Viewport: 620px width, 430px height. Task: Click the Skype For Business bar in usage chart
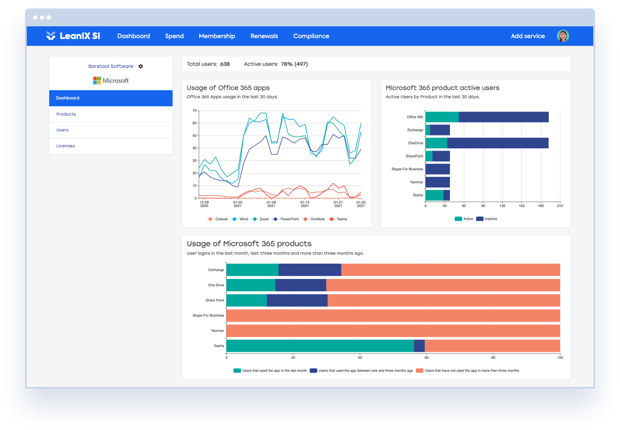[393, 316]
